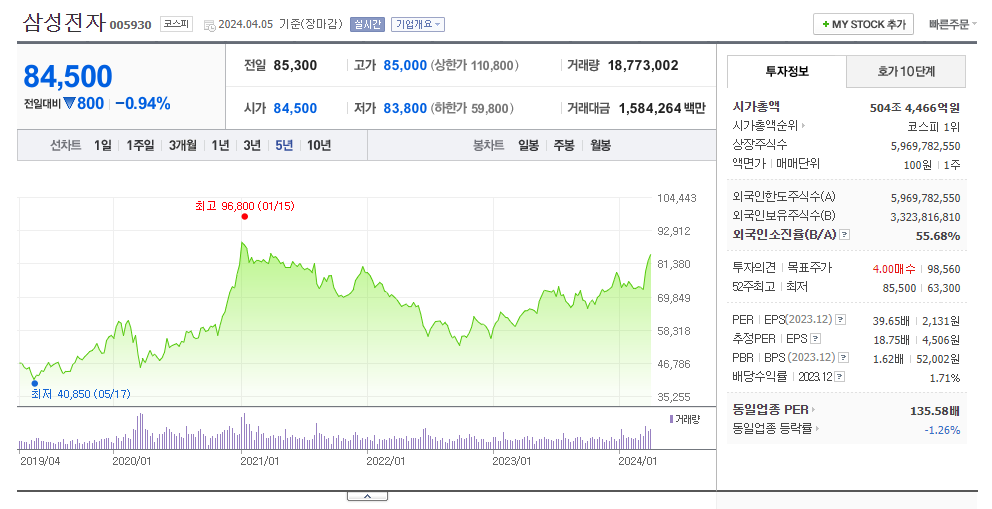Viewport: 992px width, 509px height.
Task: Click the 최저 40,850 blue marker dot
Action: click(35, 383)
